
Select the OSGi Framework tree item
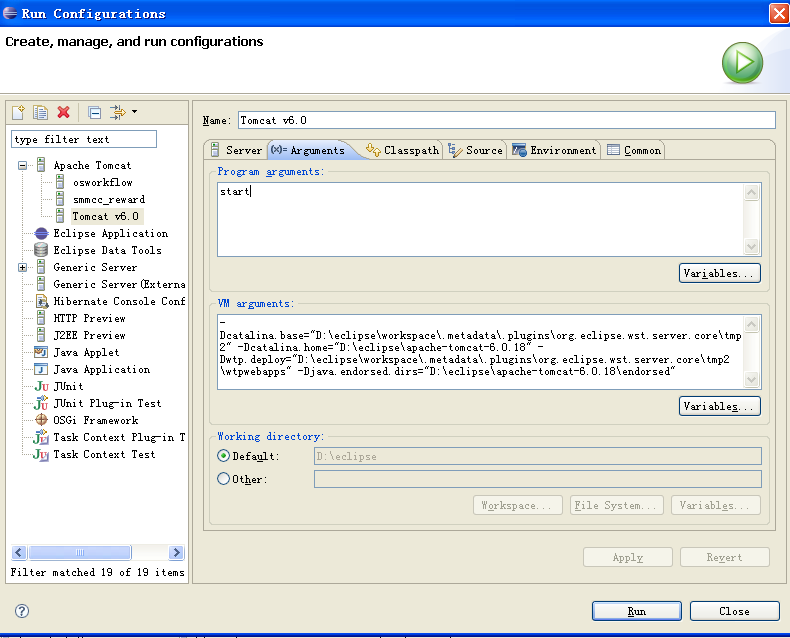pos(96,420)
